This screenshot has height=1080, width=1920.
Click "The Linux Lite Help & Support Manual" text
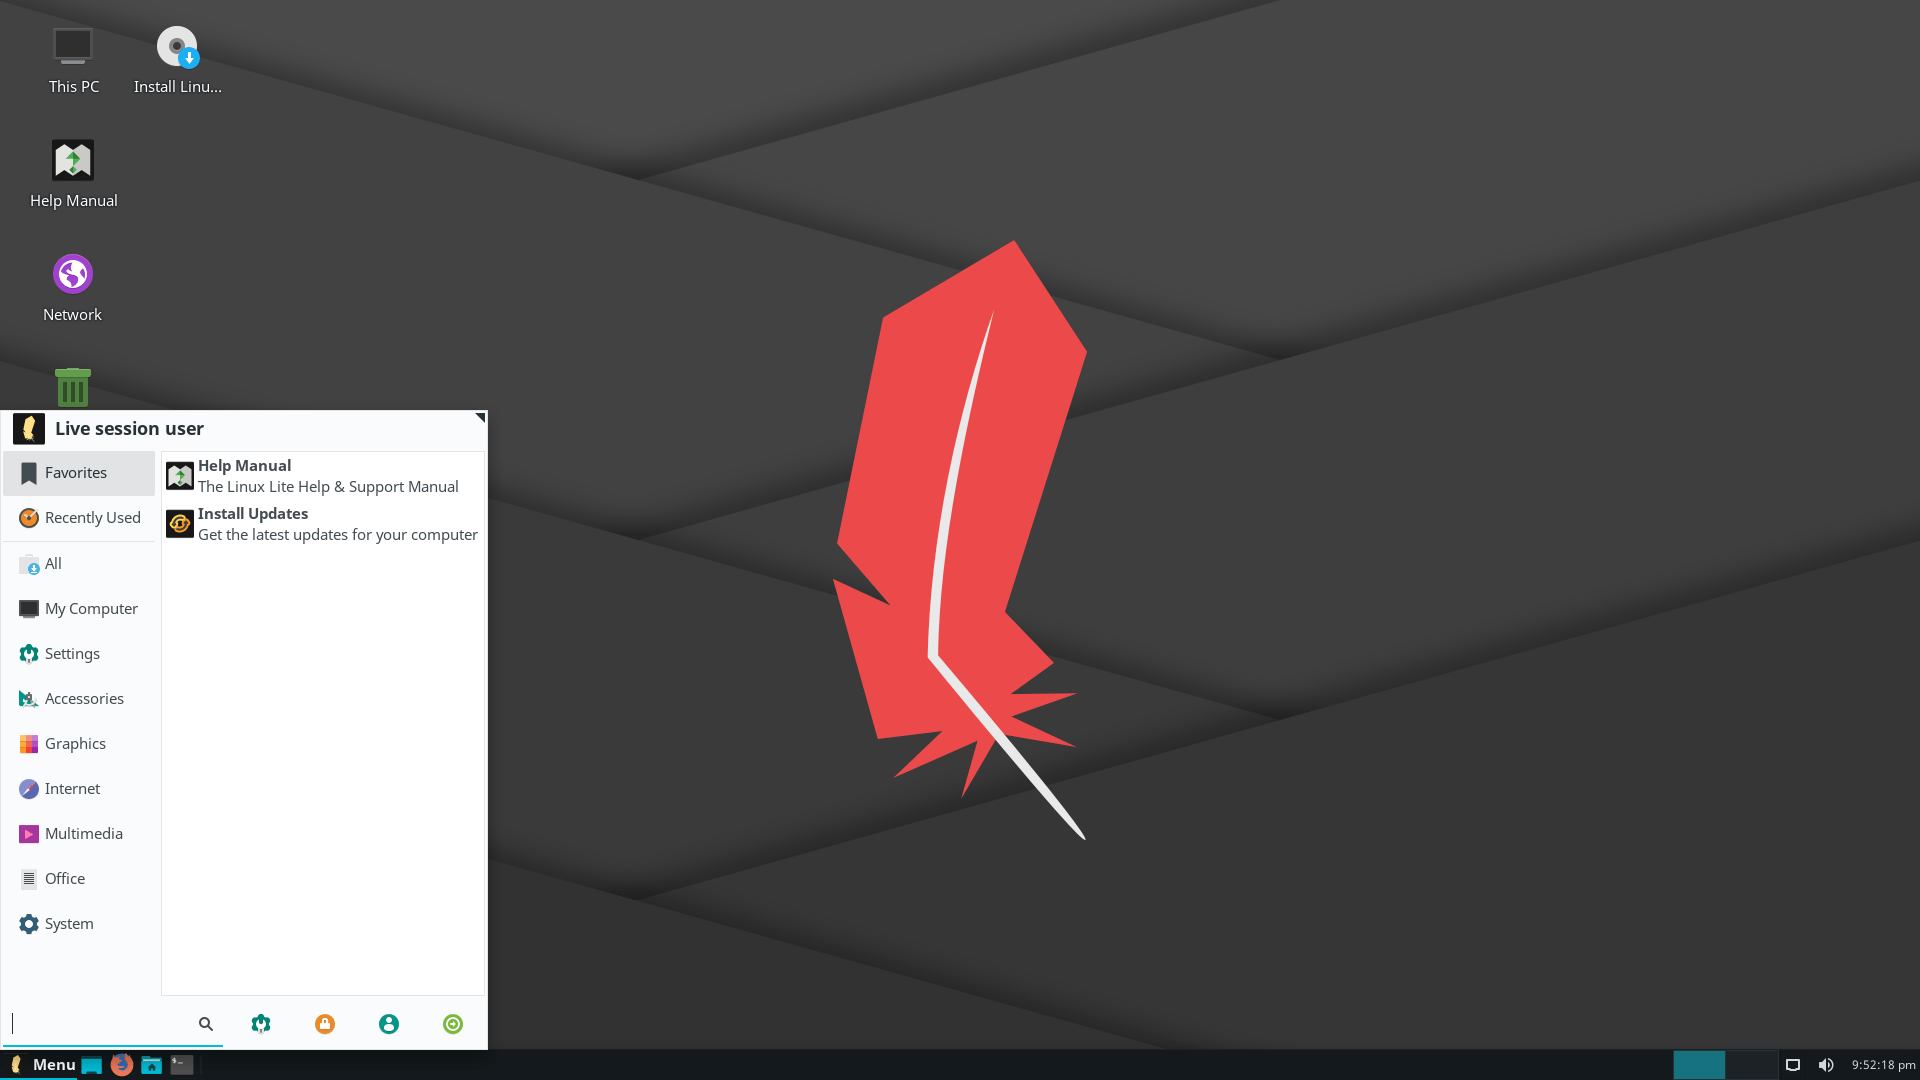(x=328, y=487)
